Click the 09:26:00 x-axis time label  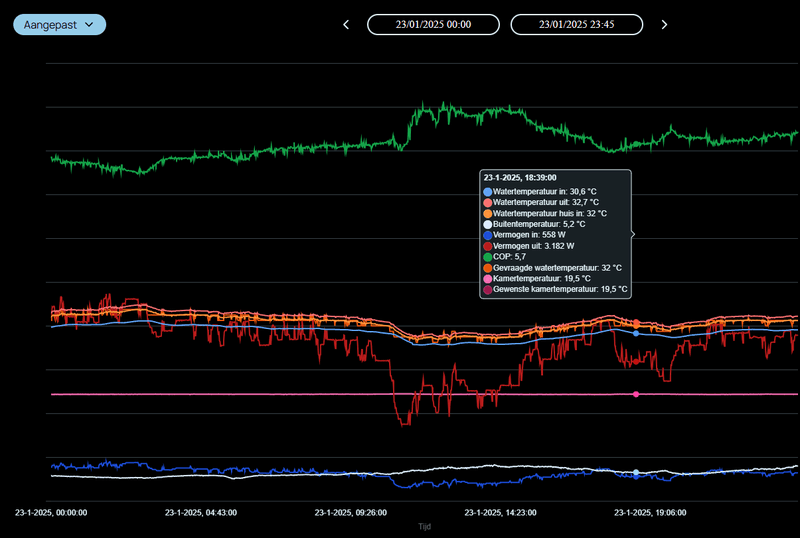click(x=351, y=512)
